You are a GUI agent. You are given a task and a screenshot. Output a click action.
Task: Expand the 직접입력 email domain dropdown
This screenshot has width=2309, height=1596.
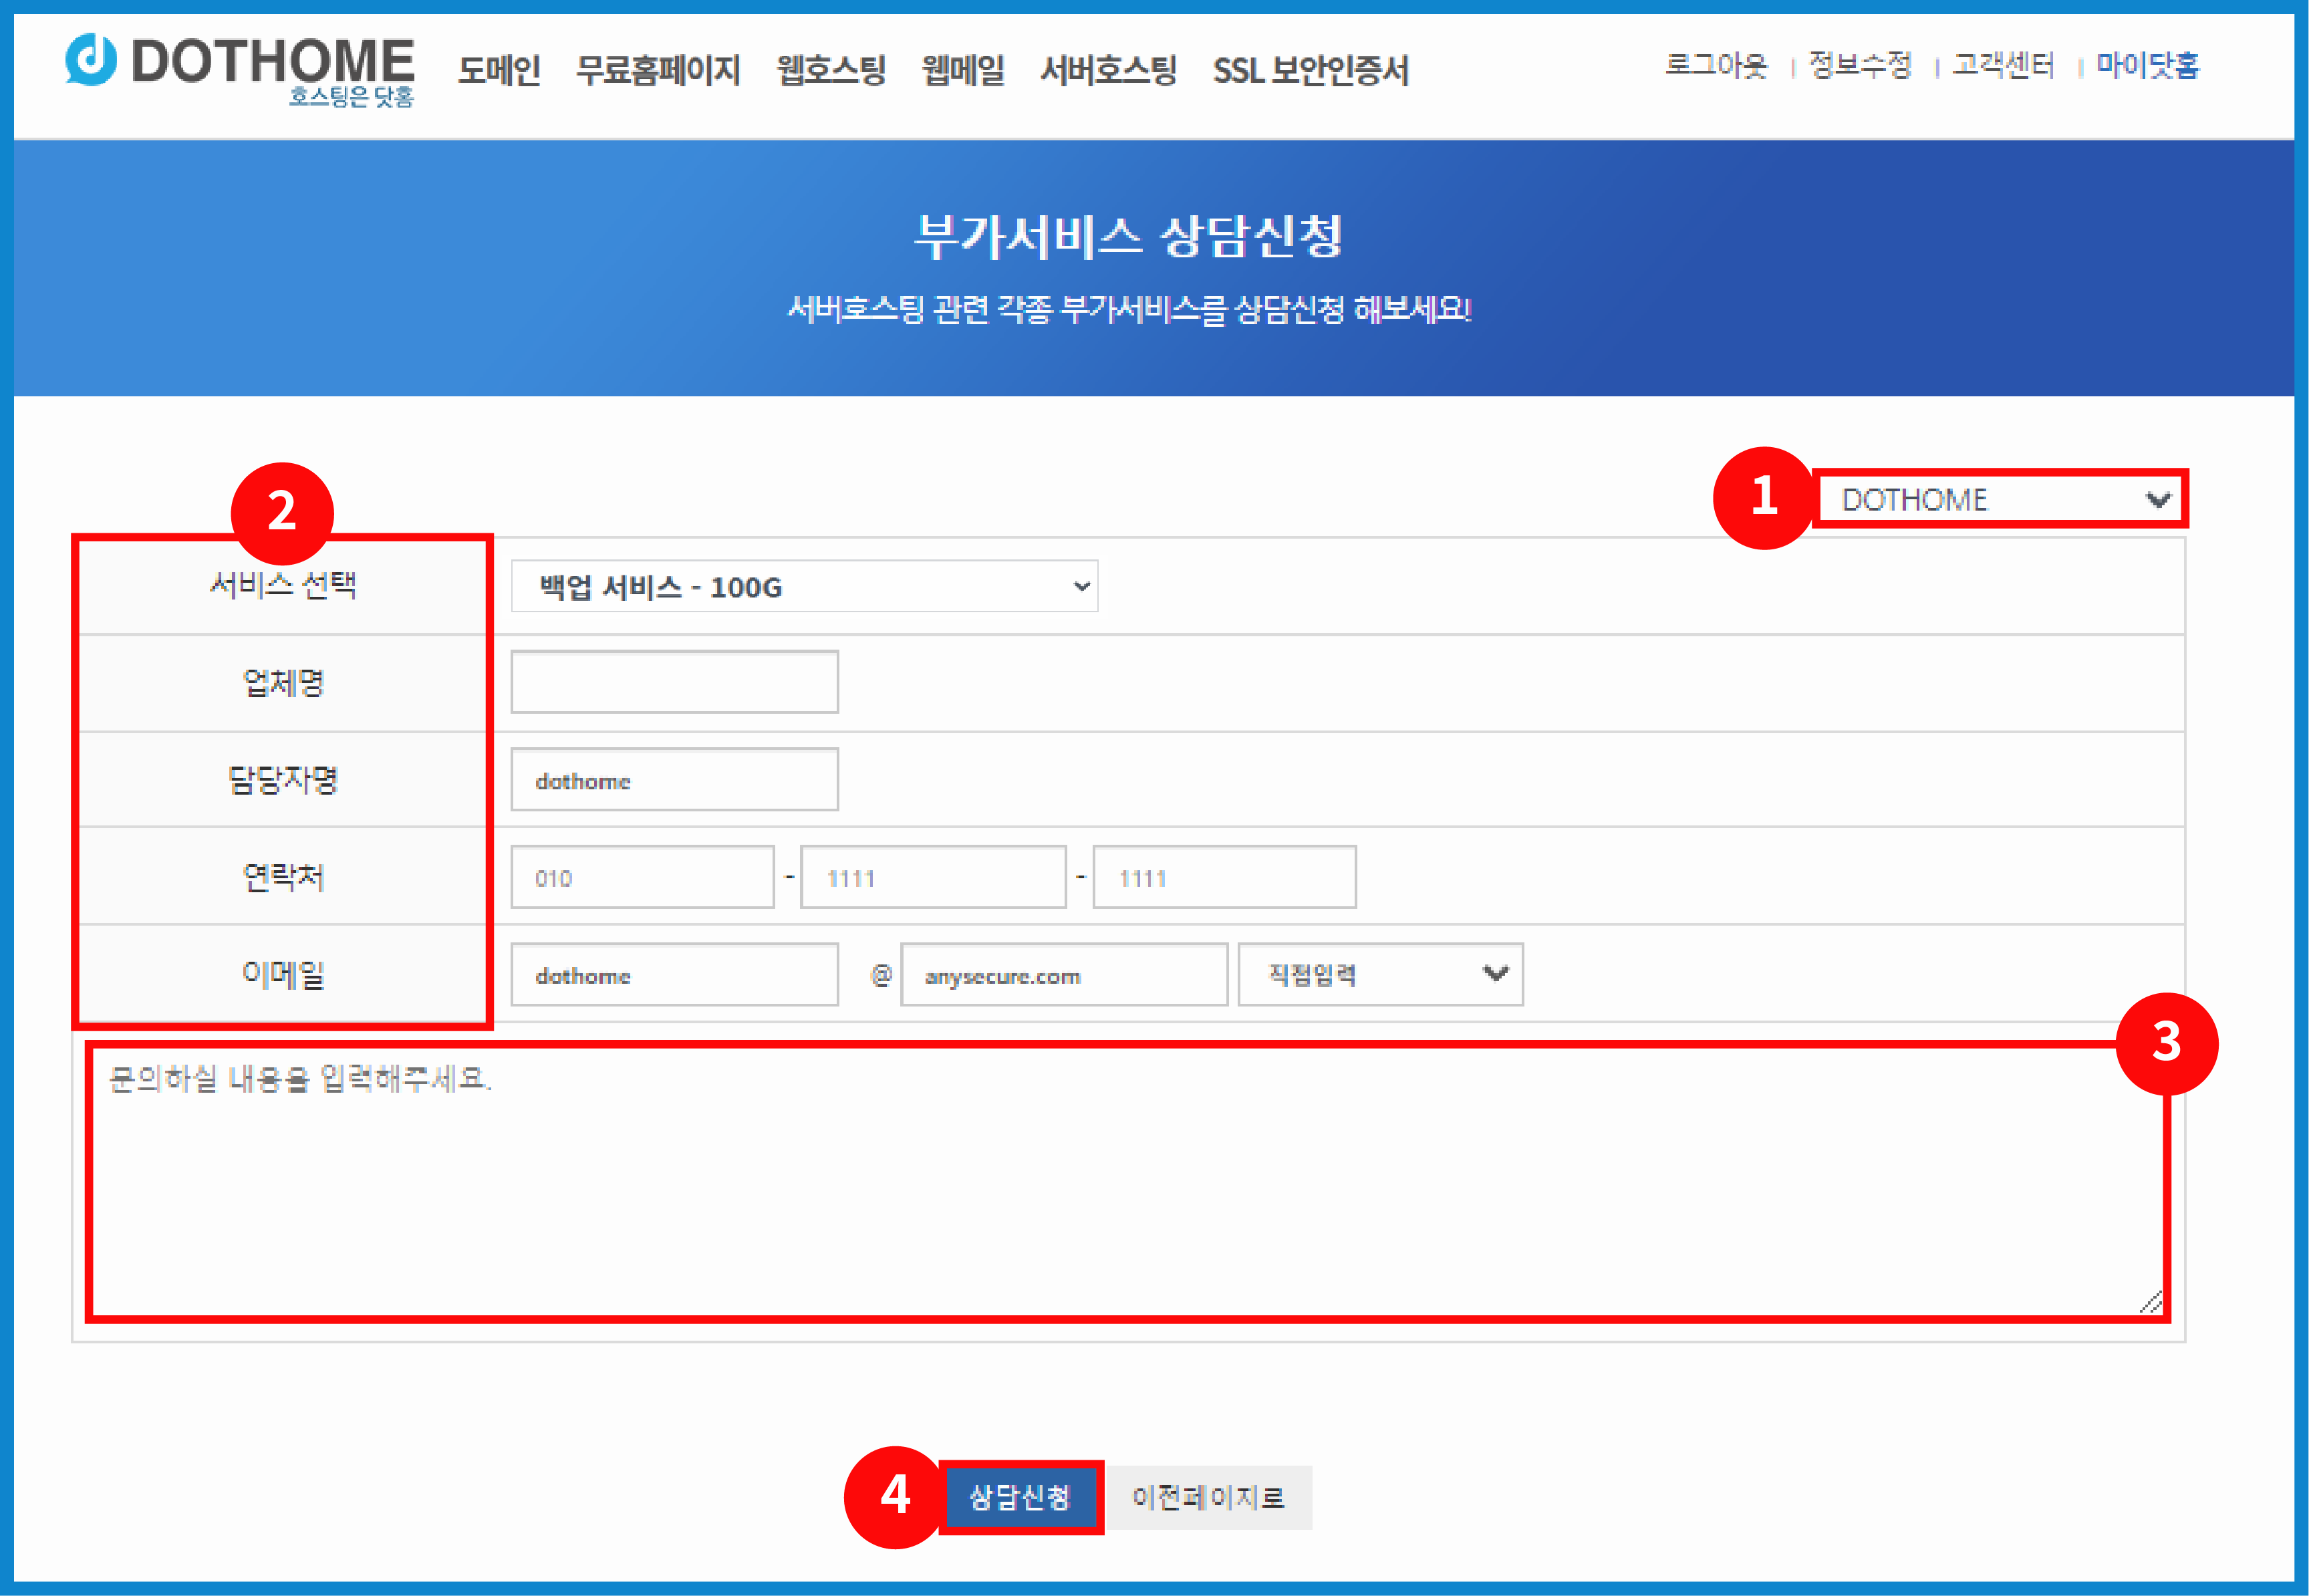[1380, 974]
